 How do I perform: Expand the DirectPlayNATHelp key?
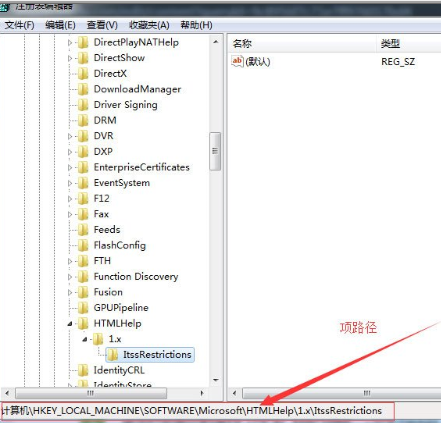tap(70, 42)
